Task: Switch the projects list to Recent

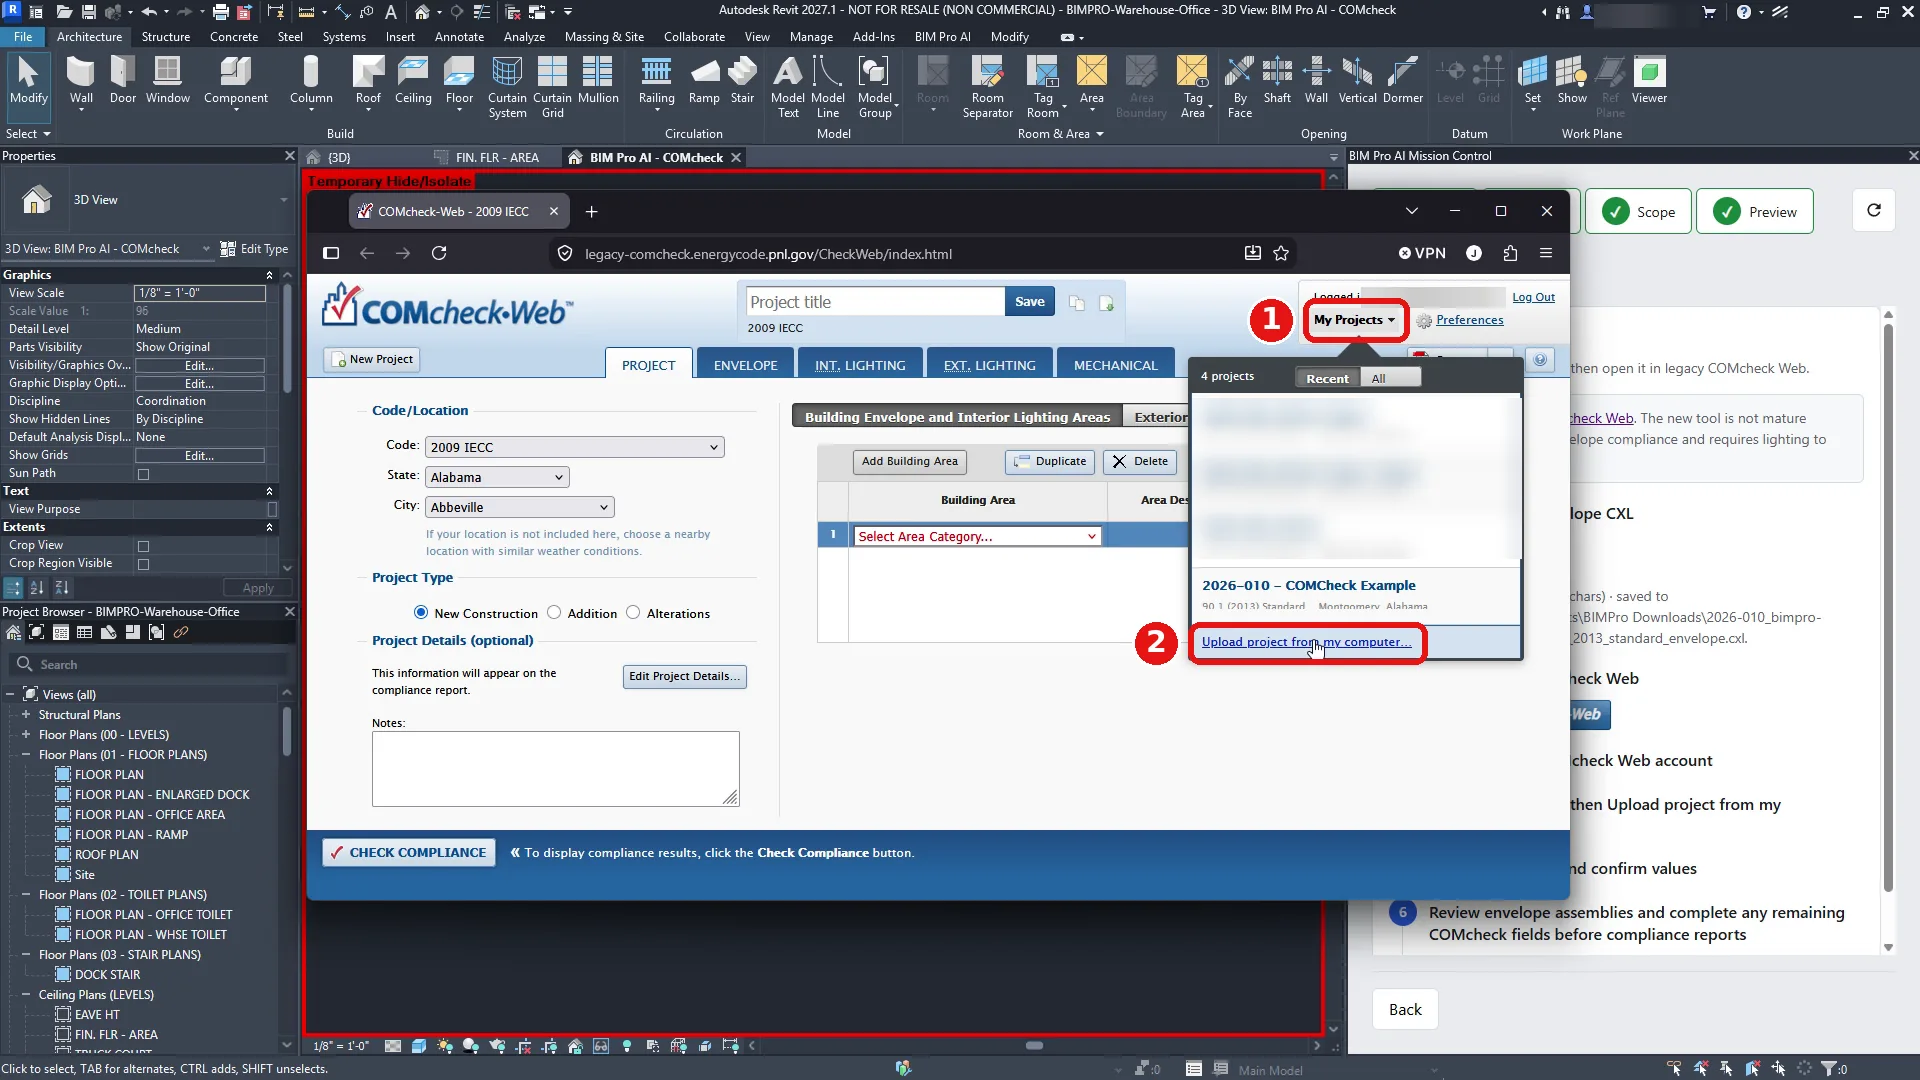Action: point(1327,378)
